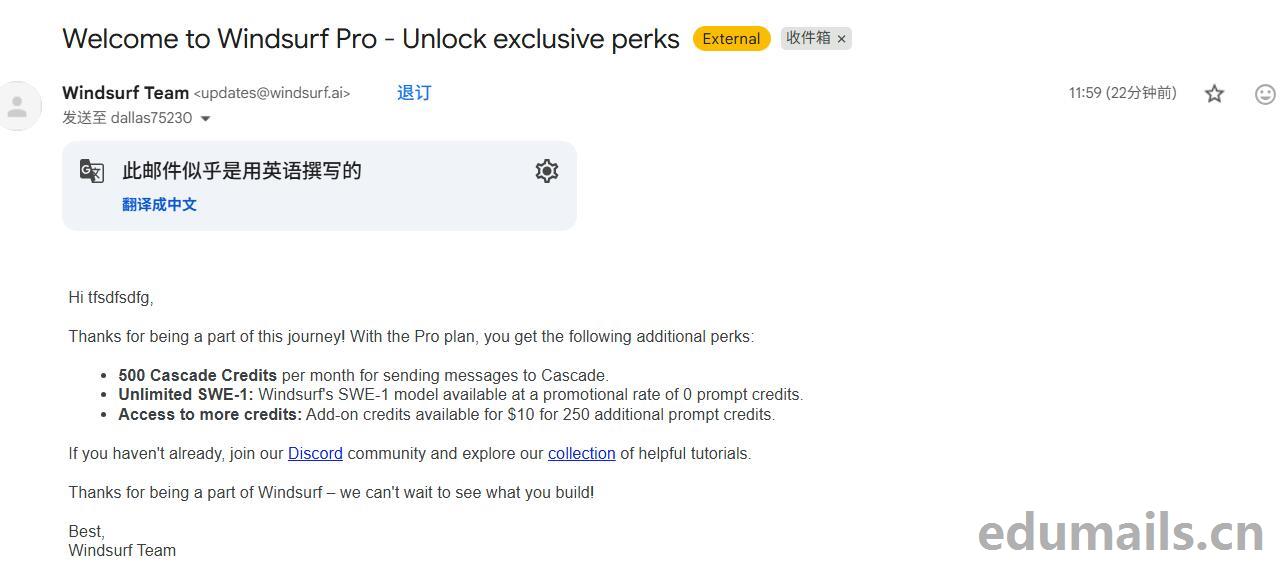Click the updates@windsurf.ai sender address
The image size is (1286, 573).
(x=271, y=93)
